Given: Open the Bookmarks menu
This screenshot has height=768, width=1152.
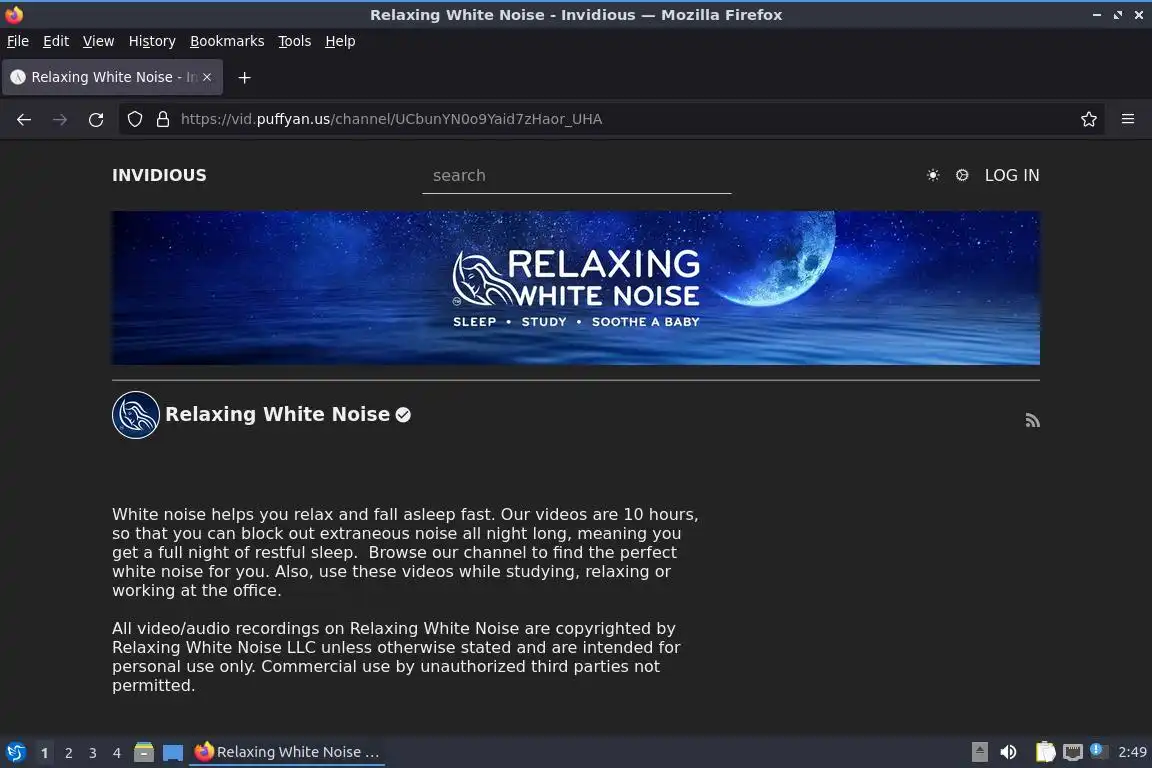Looking at the screenshot, I should coord(227,41).
